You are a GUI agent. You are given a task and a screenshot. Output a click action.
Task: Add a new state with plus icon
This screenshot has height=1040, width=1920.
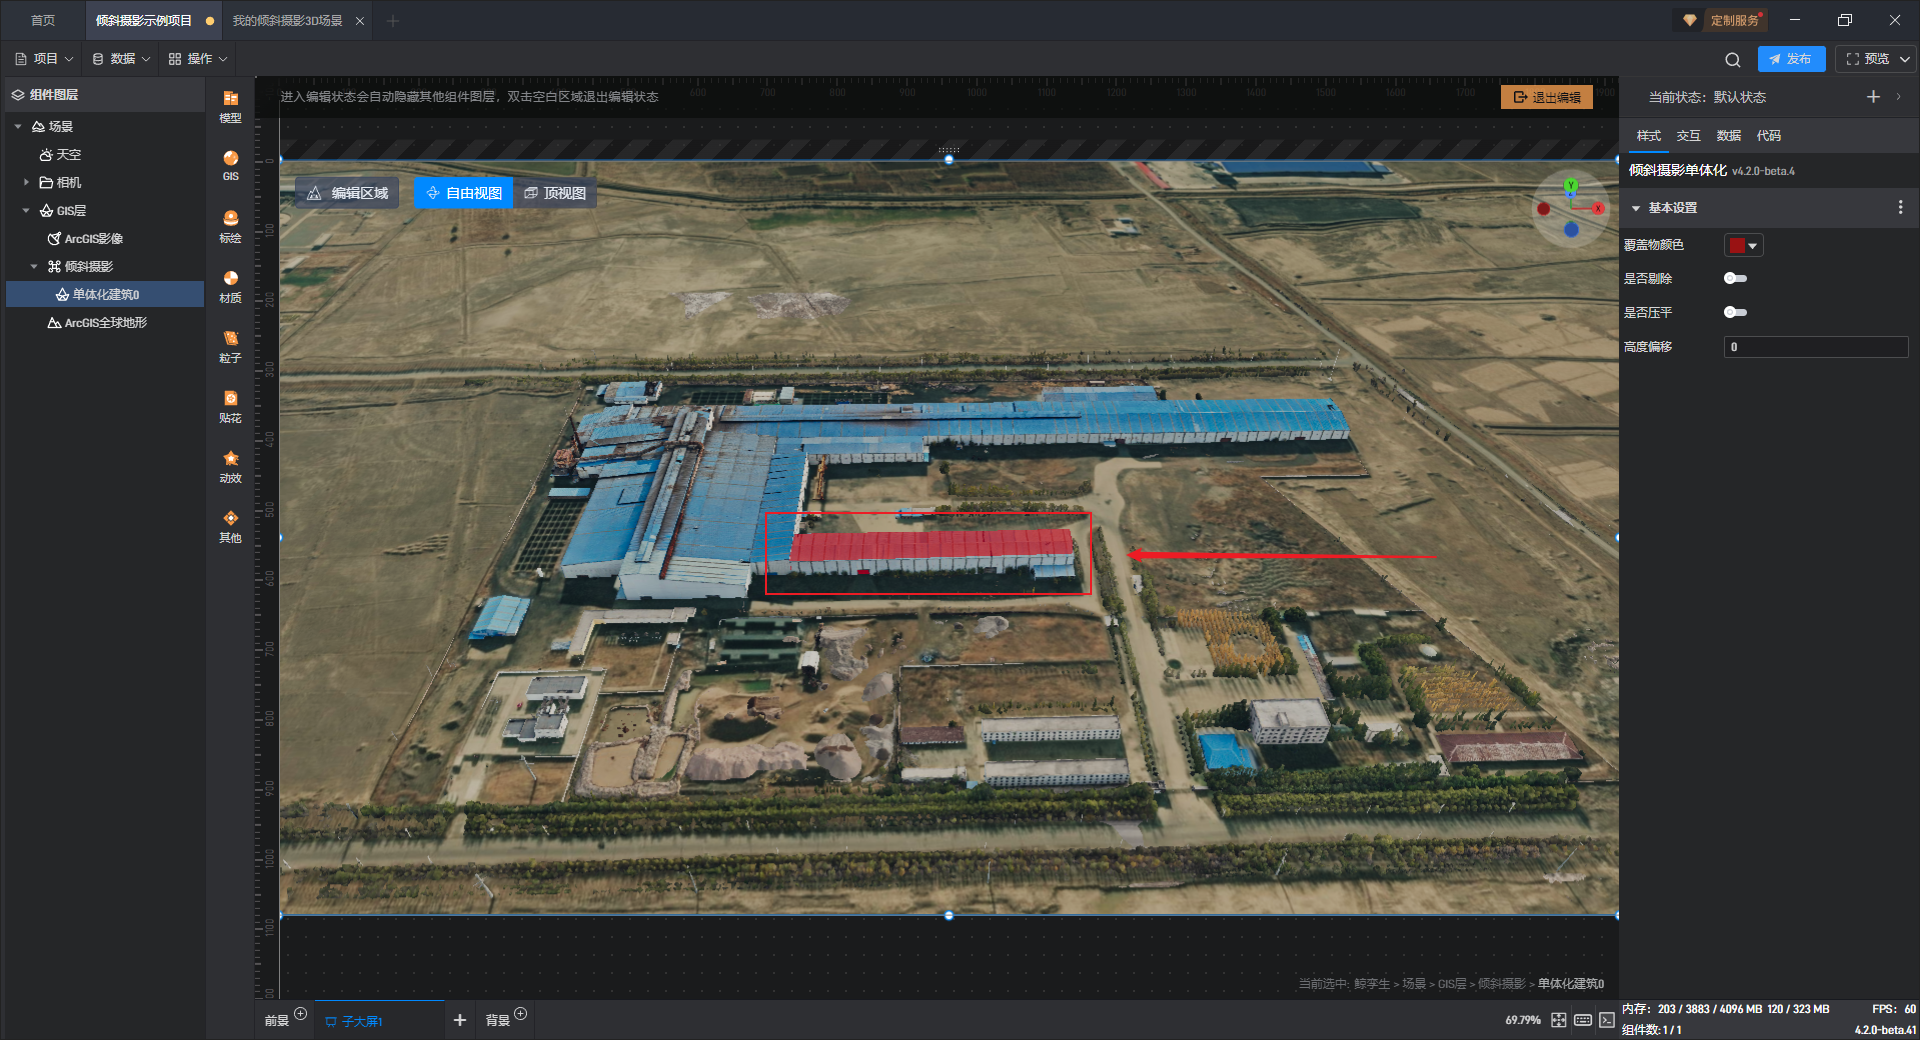point(1873,96)
